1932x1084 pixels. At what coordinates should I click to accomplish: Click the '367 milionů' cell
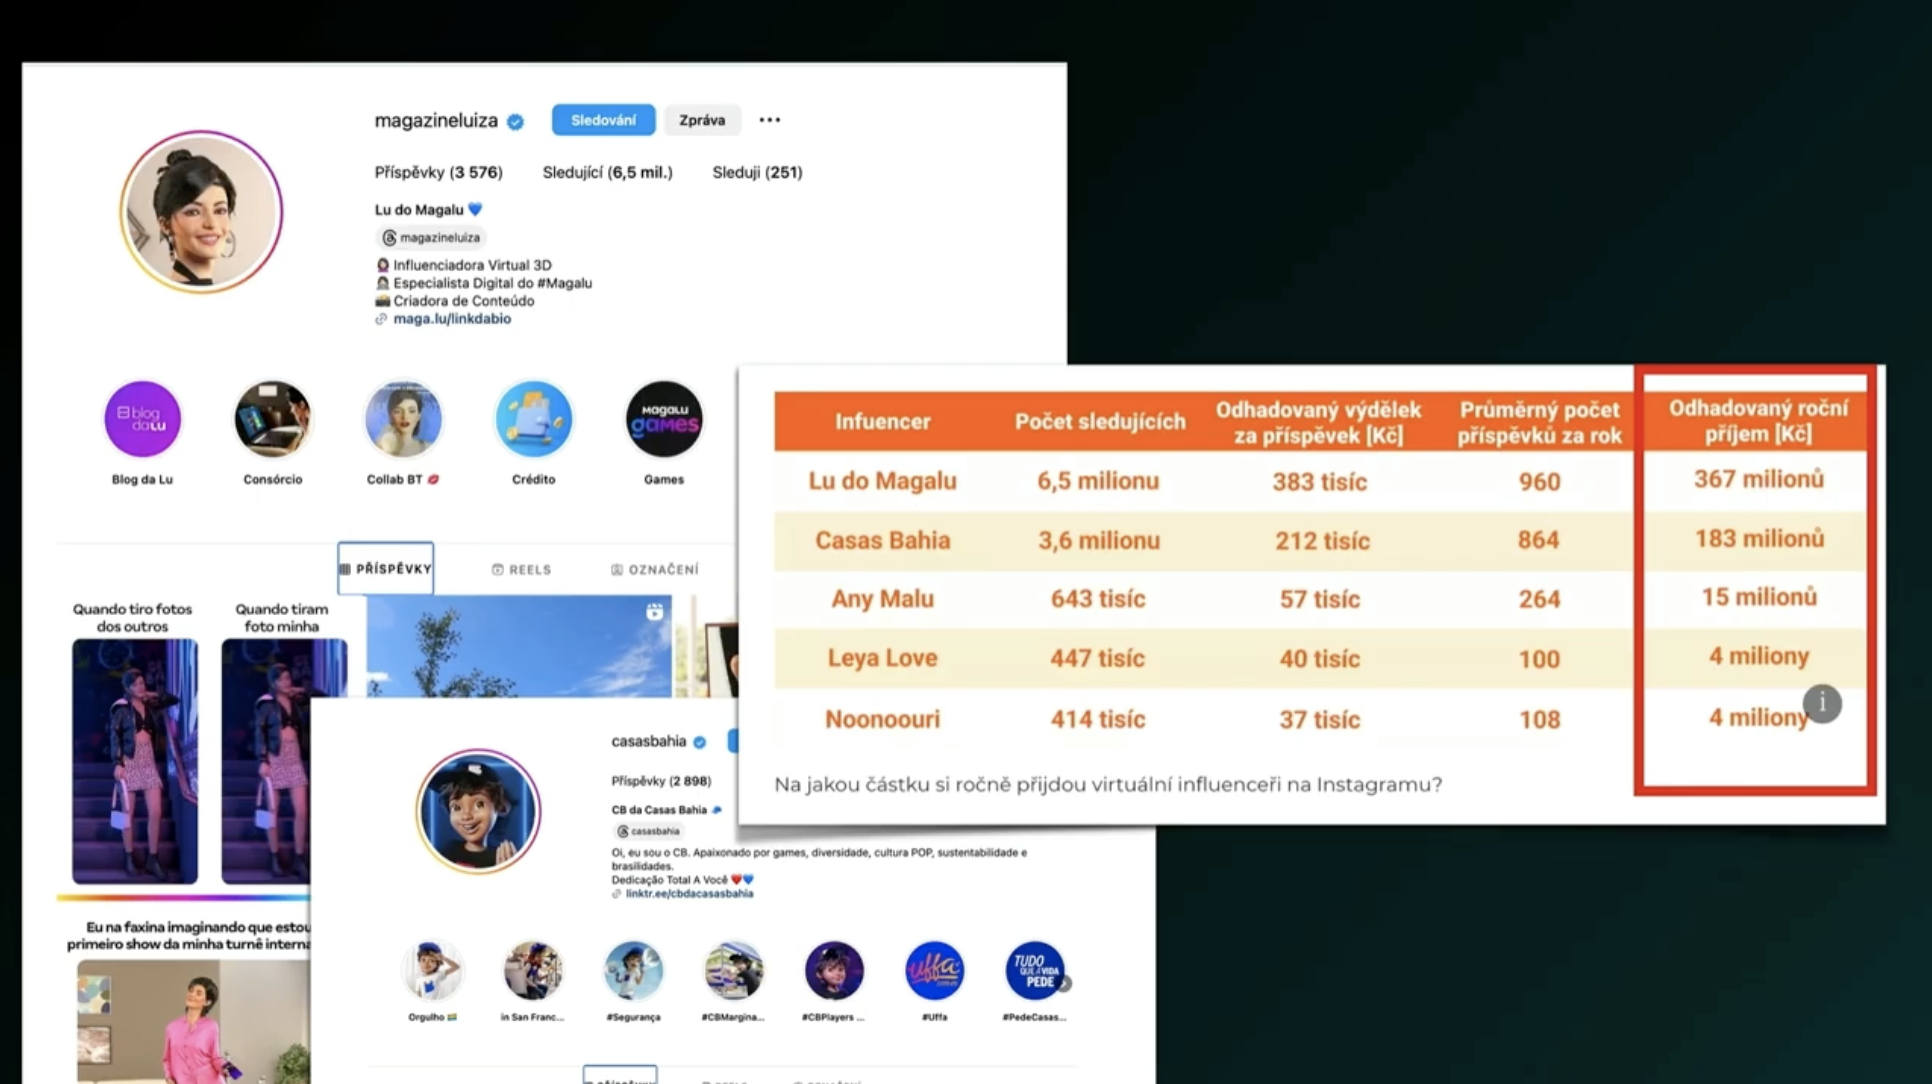[x=1758, y=479]
